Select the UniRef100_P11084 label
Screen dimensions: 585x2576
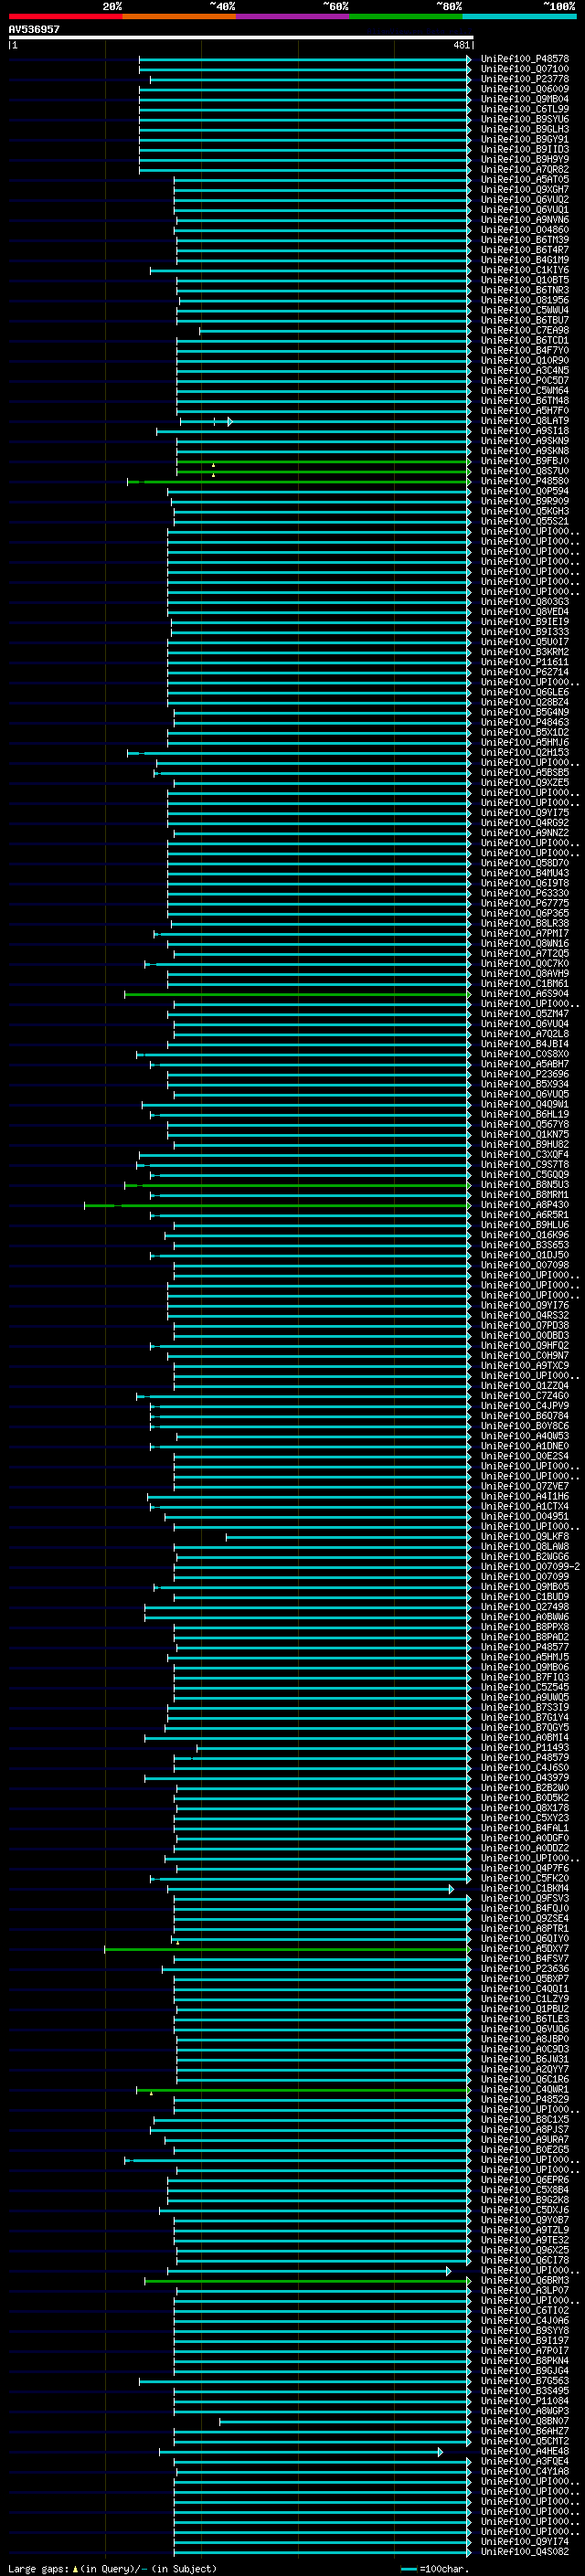pyautogui.click(x=525, y=2401)
